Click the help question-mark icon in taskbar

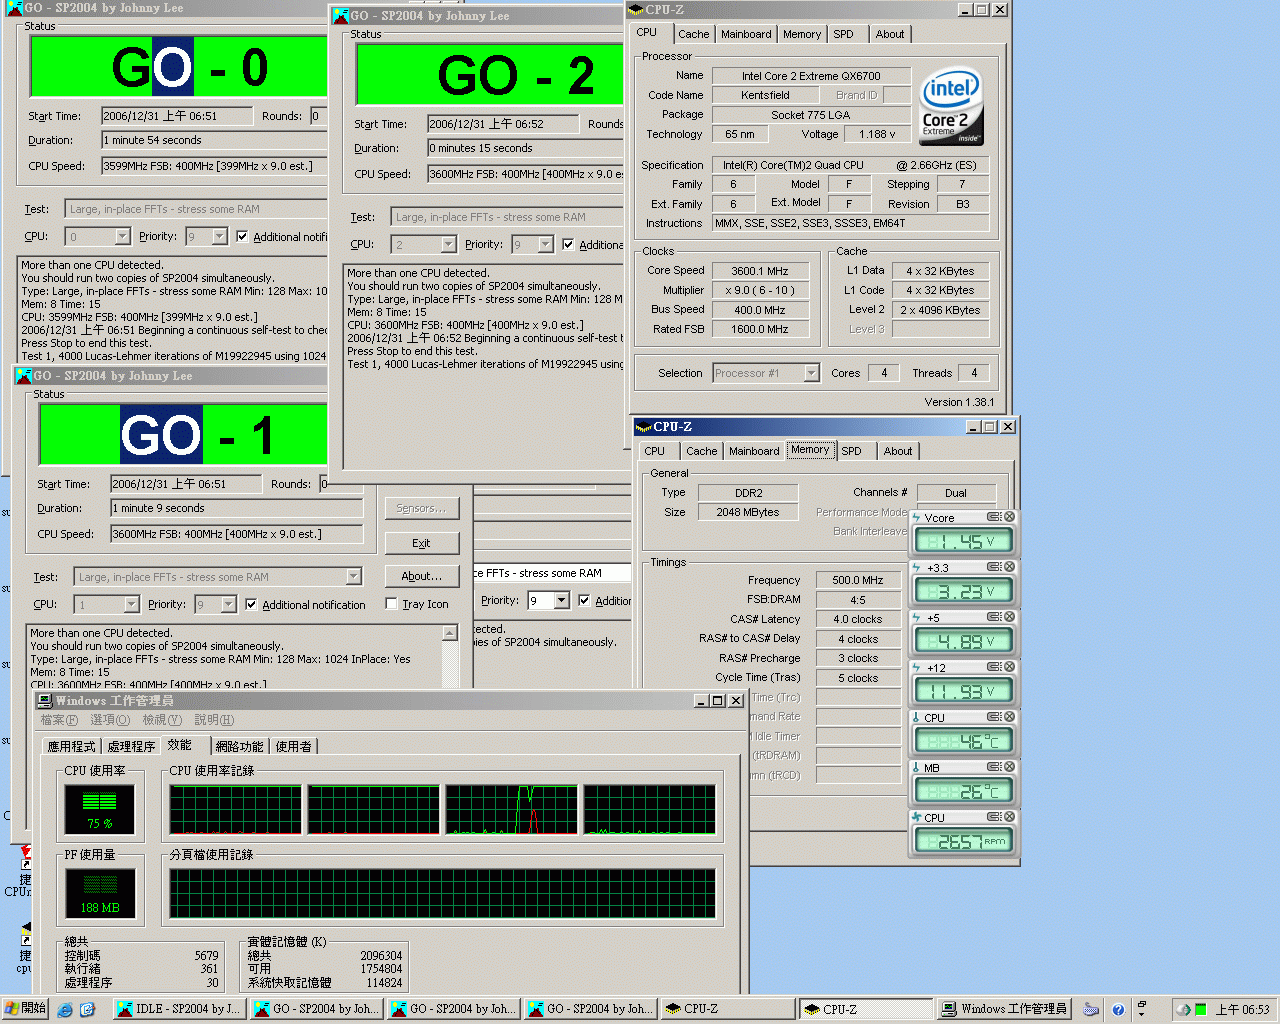click(1118, 1010)
